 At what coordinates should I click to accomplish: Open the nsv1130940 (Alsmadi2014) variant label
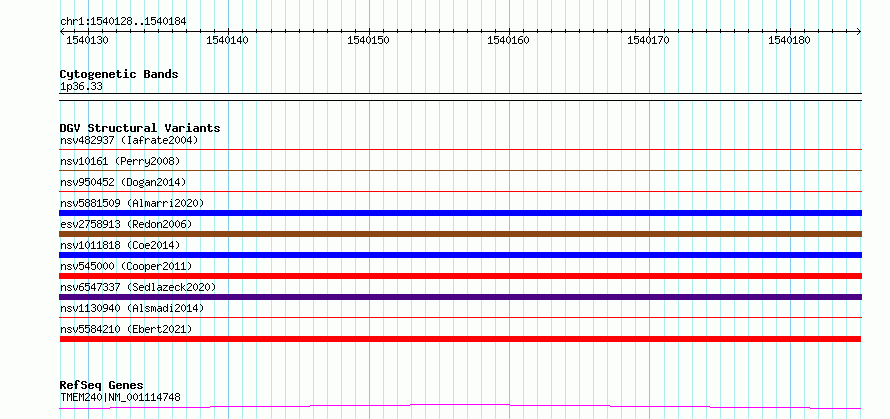(132, 308)
